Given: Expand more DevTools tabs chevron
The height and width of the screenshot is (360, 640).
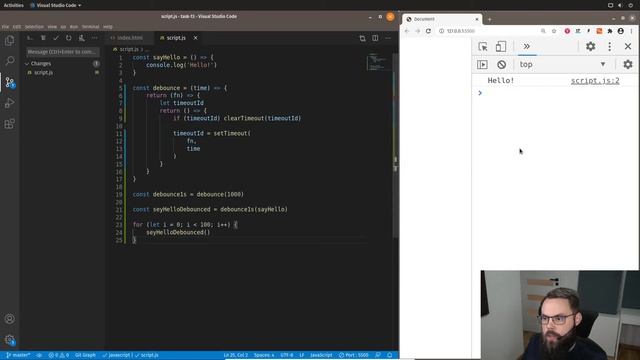Looking at the screenshot, I should point(527,47).
